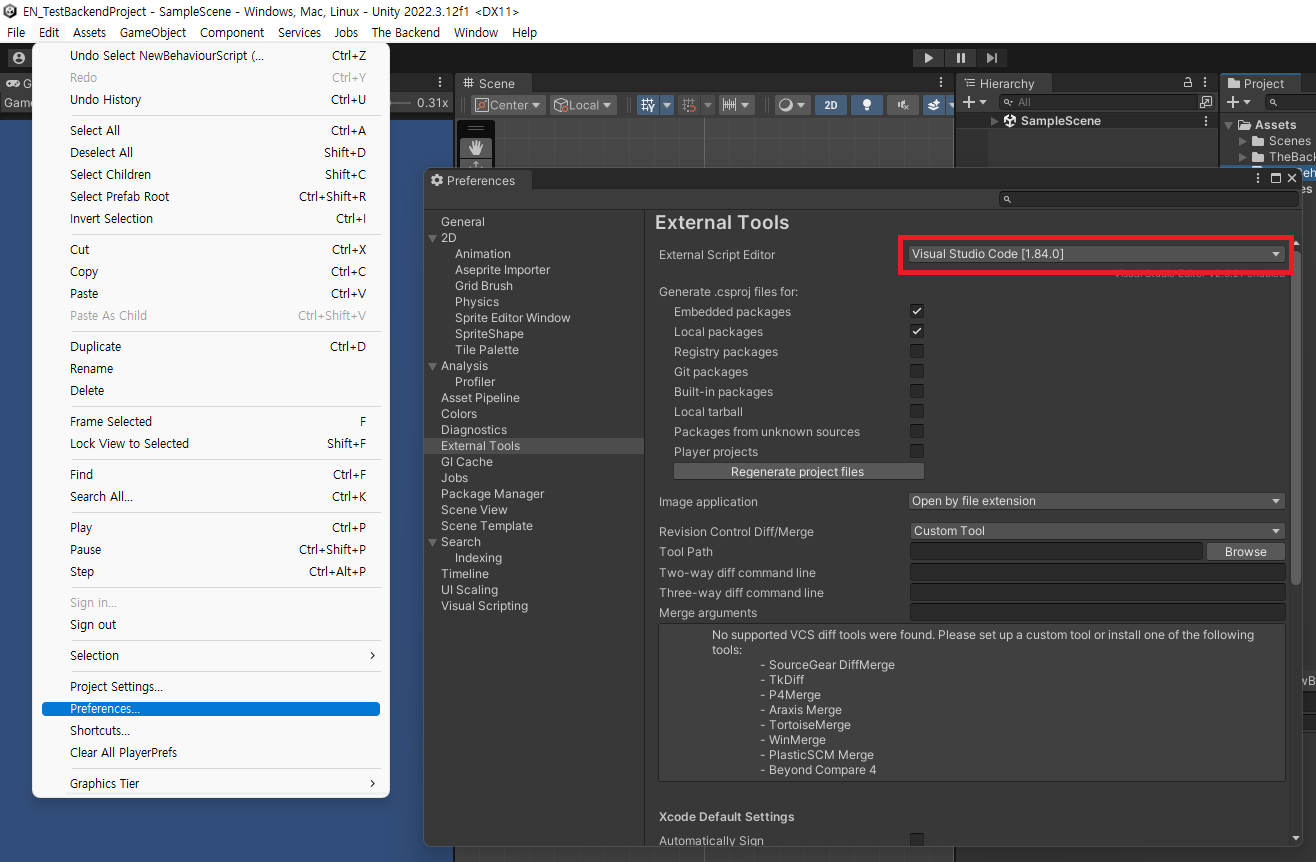Open the draw mode shading dropdown

(x=792, y=105)
